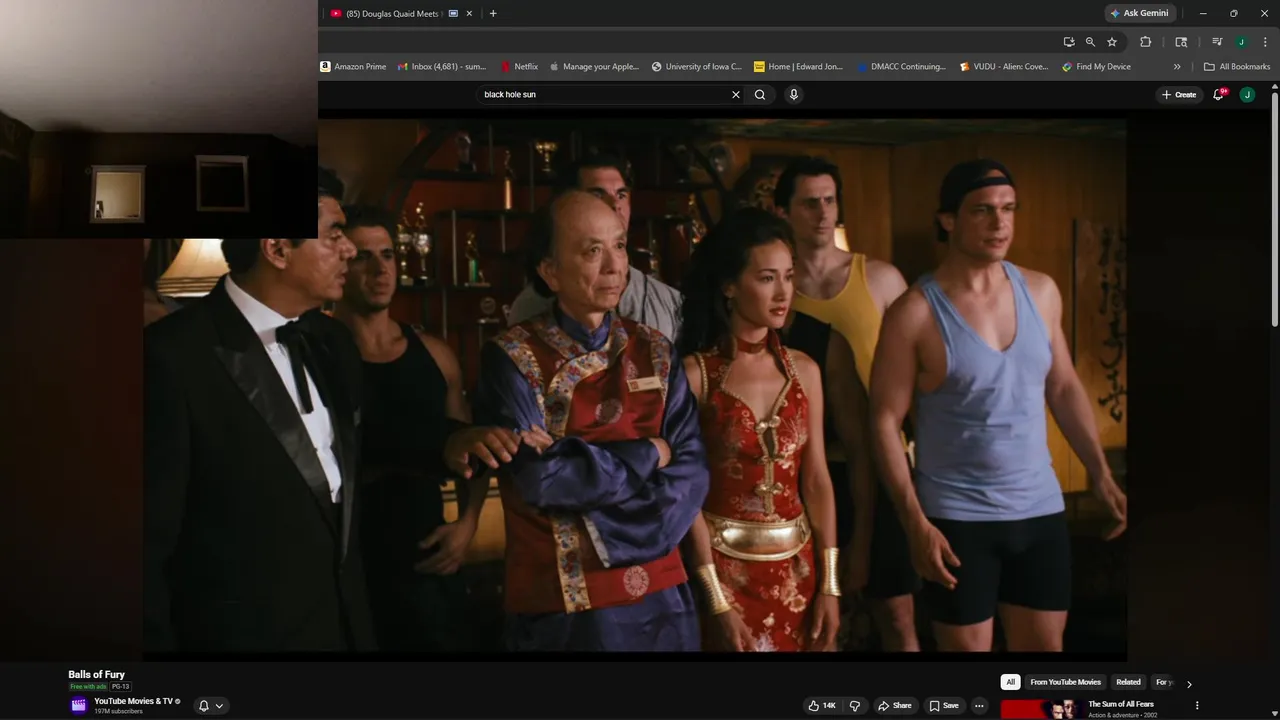
Task: Open the Chrome profile avatar J
Action: (1241, 42)
